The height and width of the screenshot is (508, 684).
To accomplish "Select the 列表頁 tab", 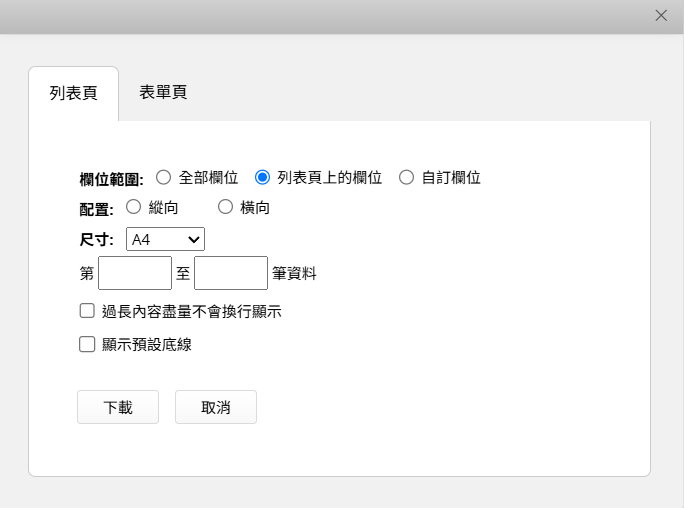I will click(x=73, y=94).
